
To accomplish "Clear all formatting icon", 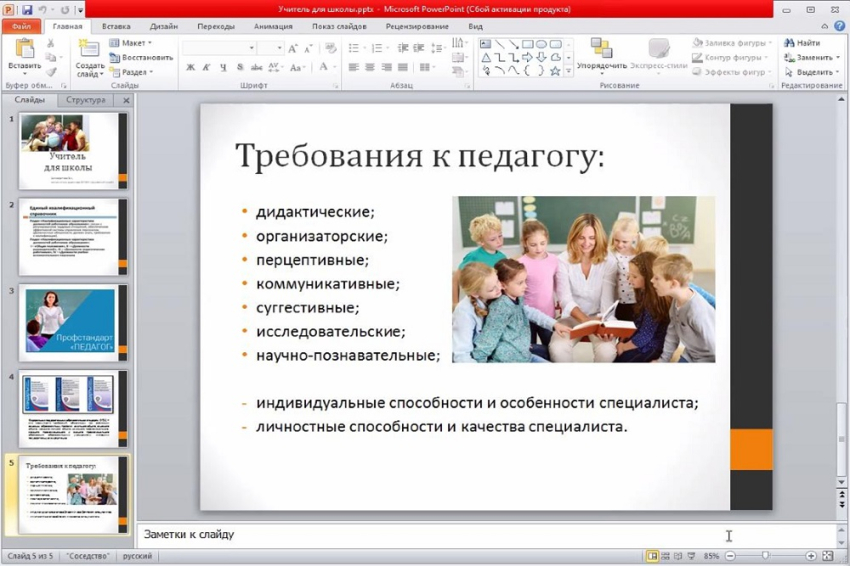I will pyautogui.click(x=330, y=49).
